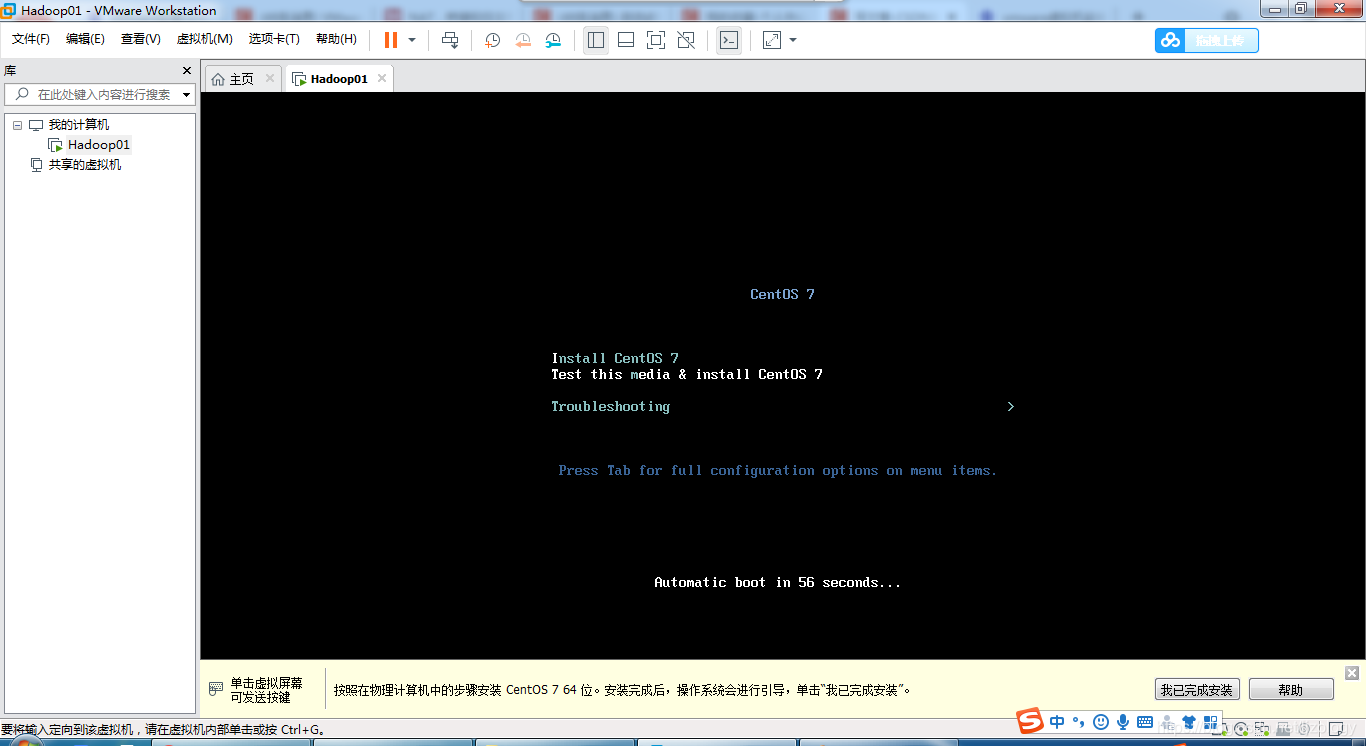
Task: Close the 主页 tab
Action: pos(270,78)
